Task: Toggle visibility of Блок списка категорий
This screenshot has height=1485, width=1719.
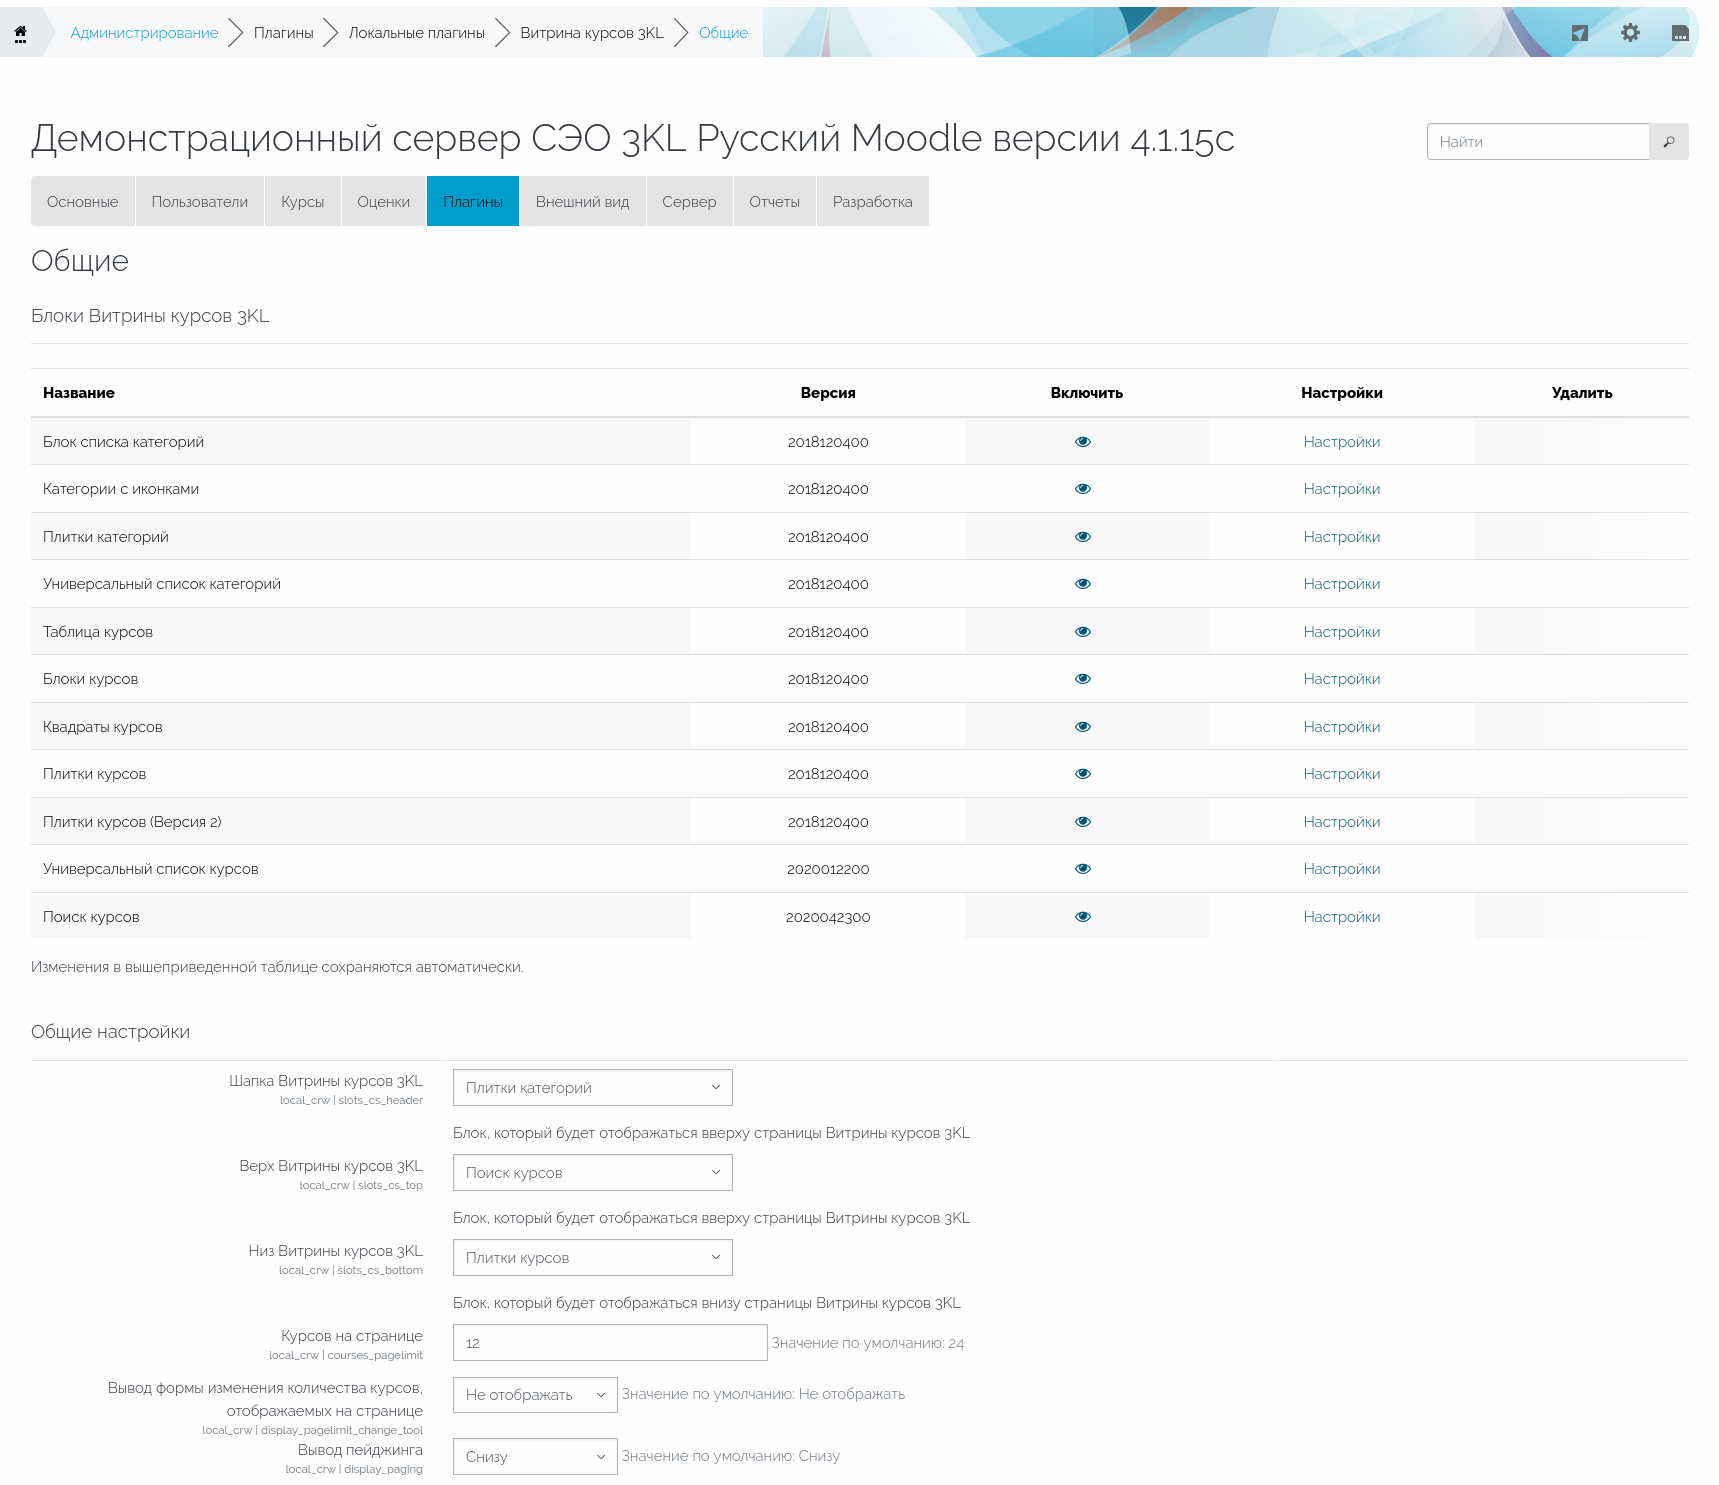Action: click(x=1083, y=442)
